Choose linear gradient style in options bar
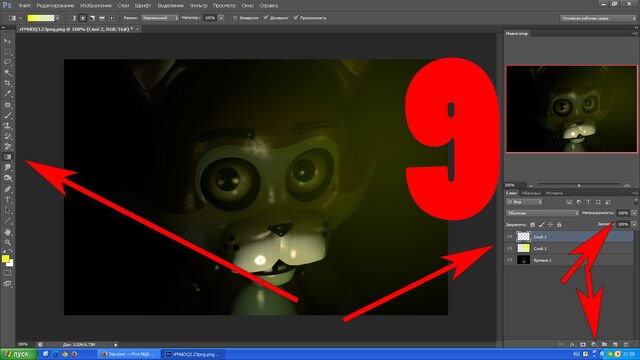640x360 pixels. [73, 18]
